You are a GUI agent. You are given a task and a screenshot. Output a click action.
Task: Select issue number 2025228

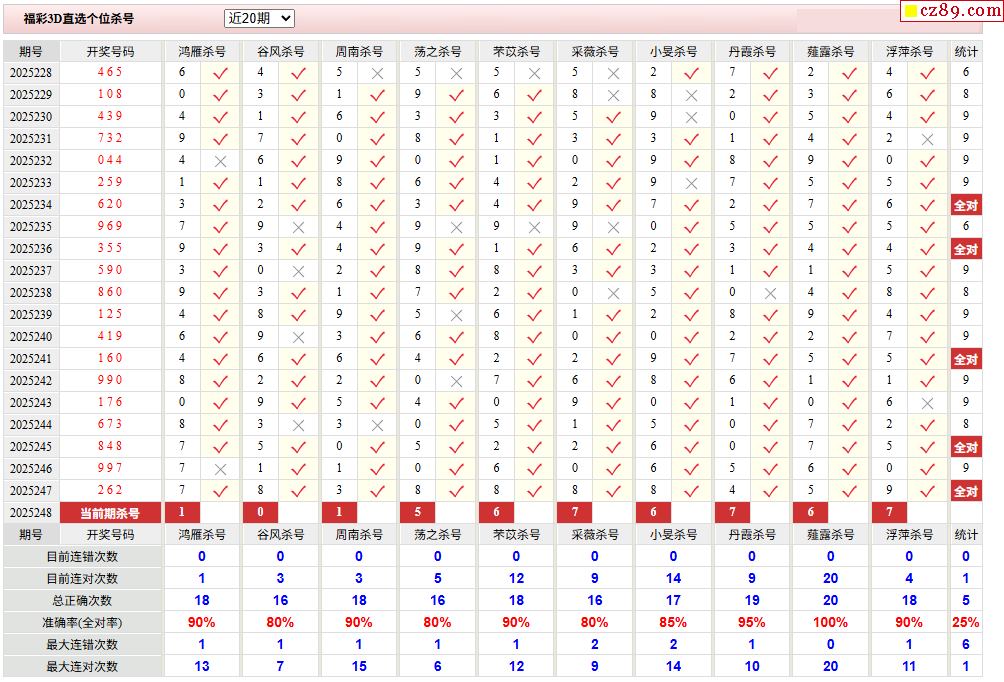pyautogui.click(x=31, y=73)
